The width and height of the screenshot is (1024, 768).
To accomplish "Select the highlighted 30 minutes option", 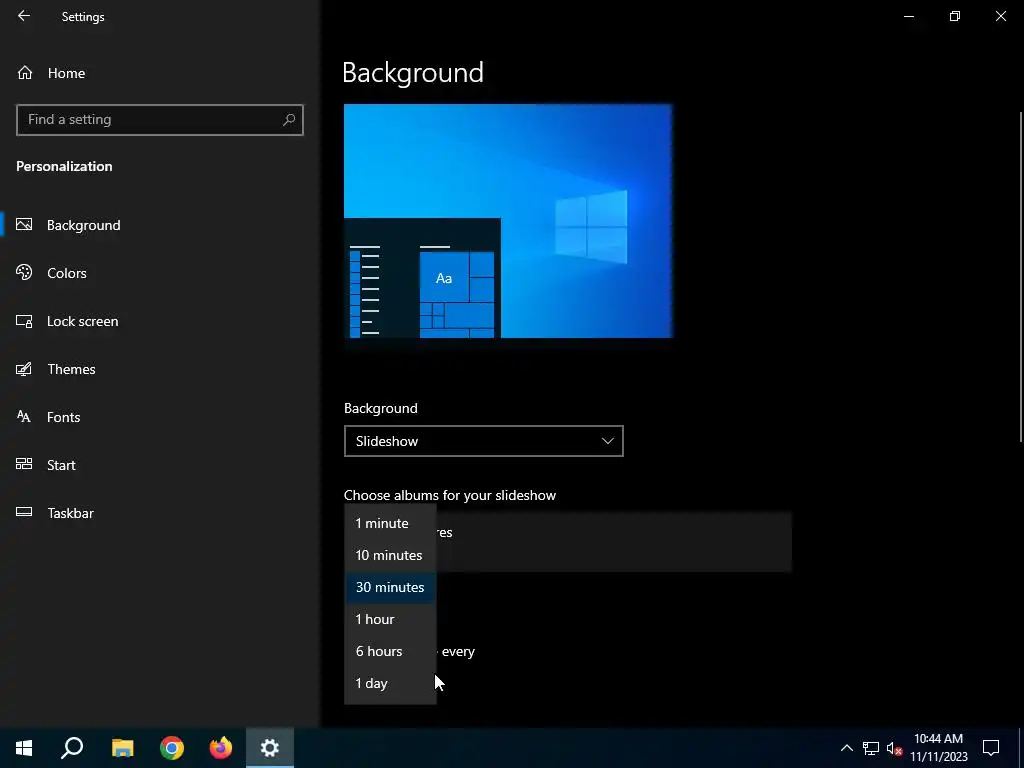I will [x=390, y=587].
